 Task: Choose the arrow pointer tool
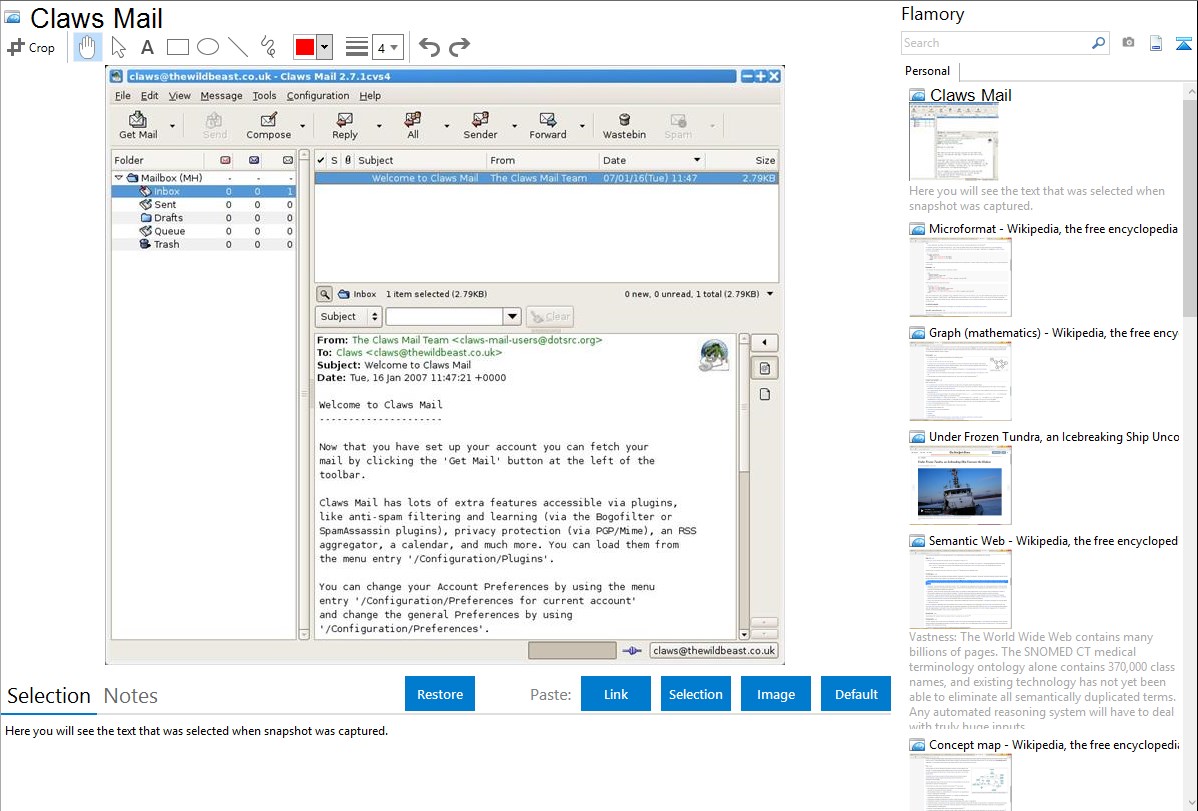point(118,47)
